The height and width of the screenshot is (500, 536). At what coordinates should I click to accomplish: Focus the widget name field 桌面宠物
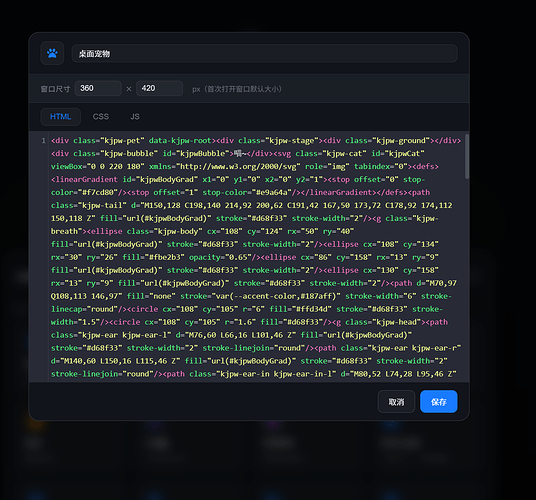click(264, 54)
